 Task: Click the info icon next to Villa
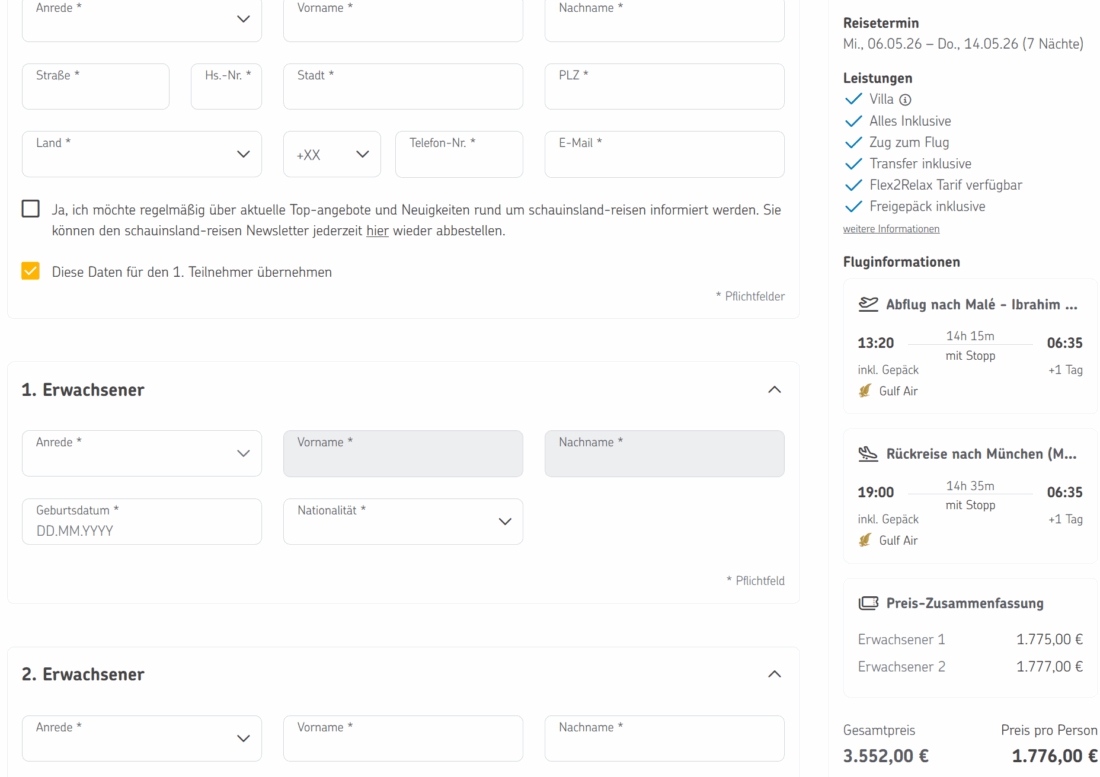pyautogui.click(x=905, y=100)
